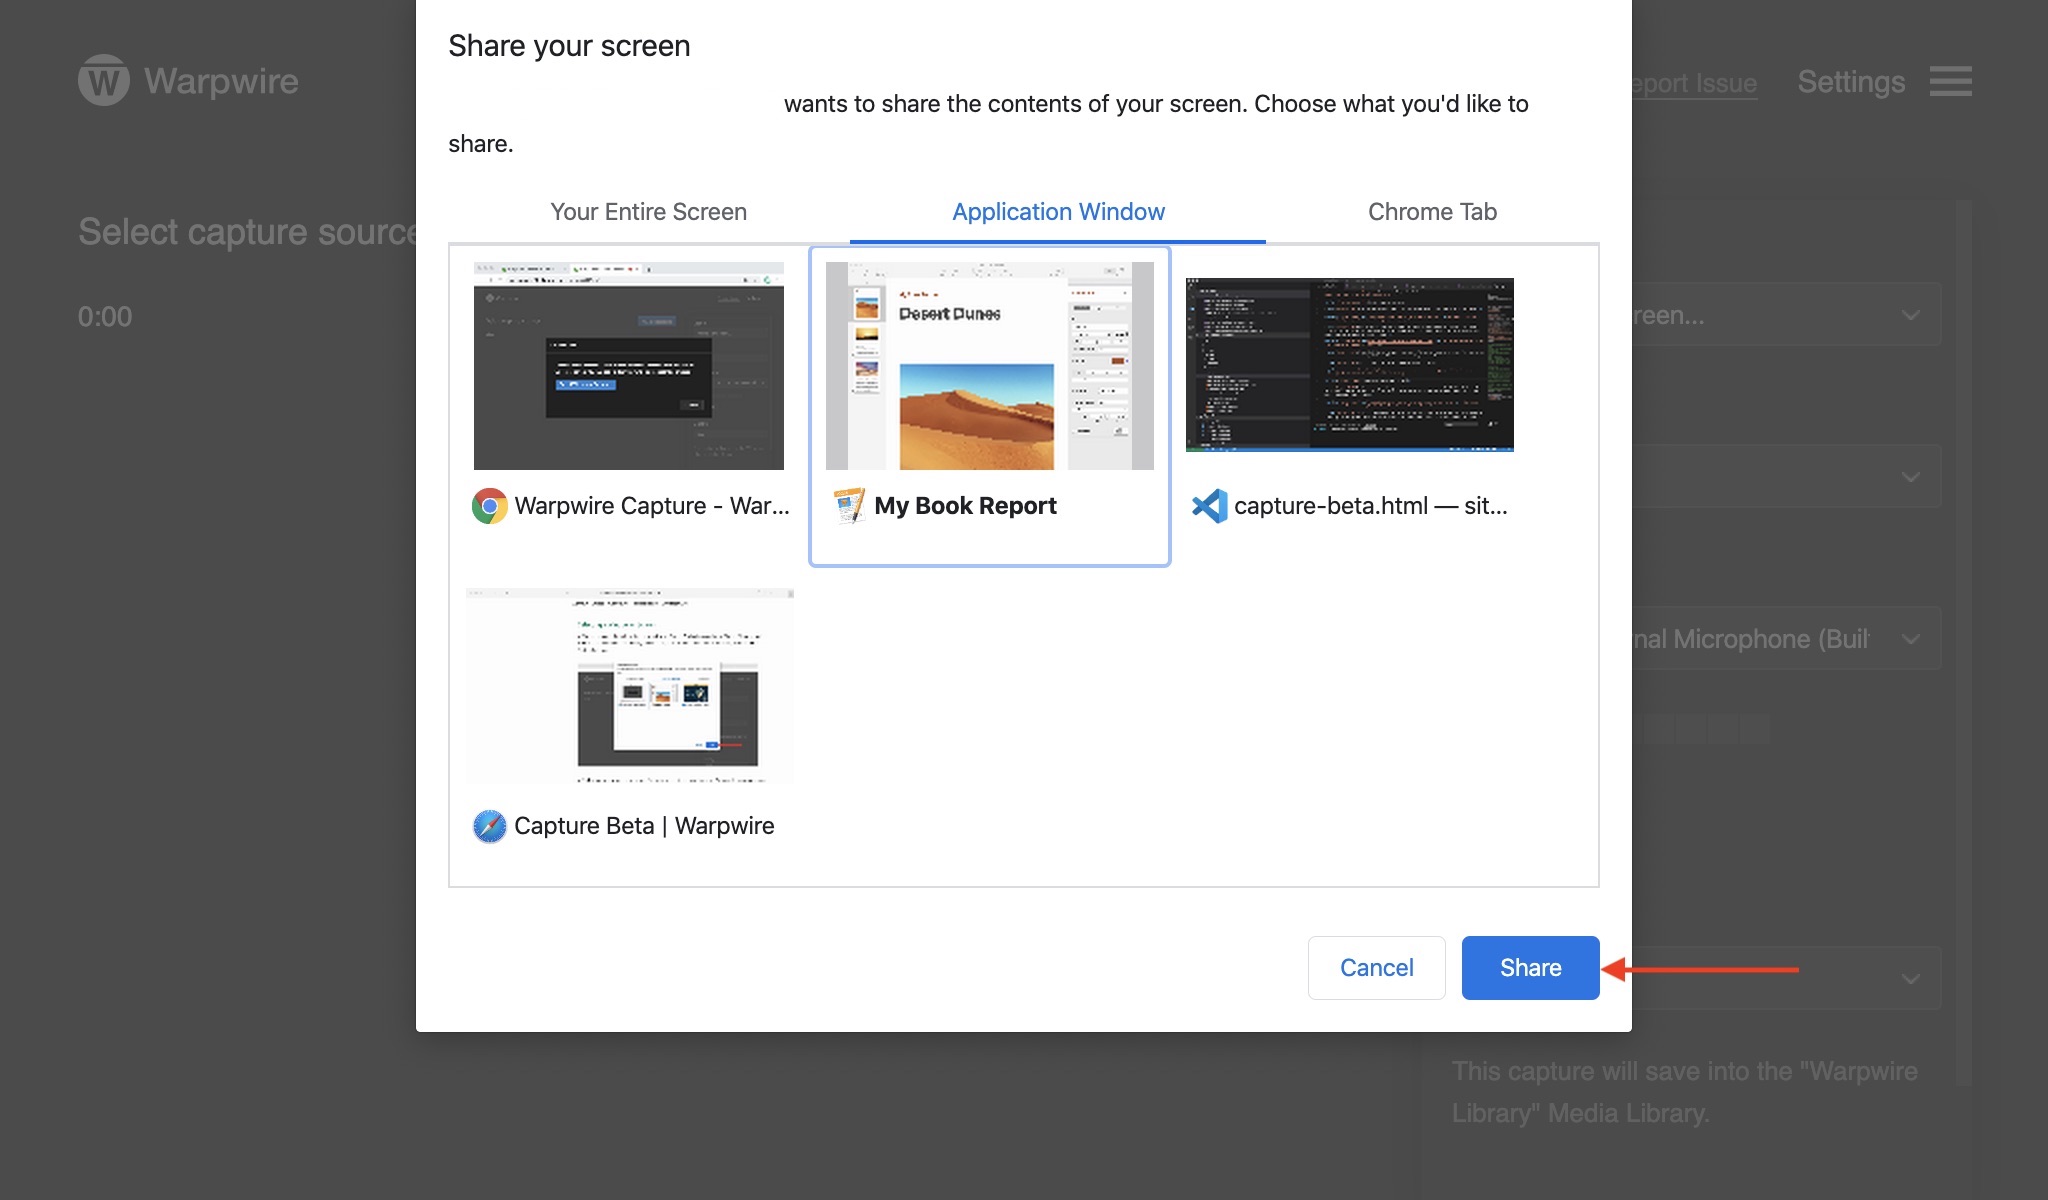2048x1200 pixels.
Task: Click the 'Warpwire Capture - War...' label
Action: point(652,506)
